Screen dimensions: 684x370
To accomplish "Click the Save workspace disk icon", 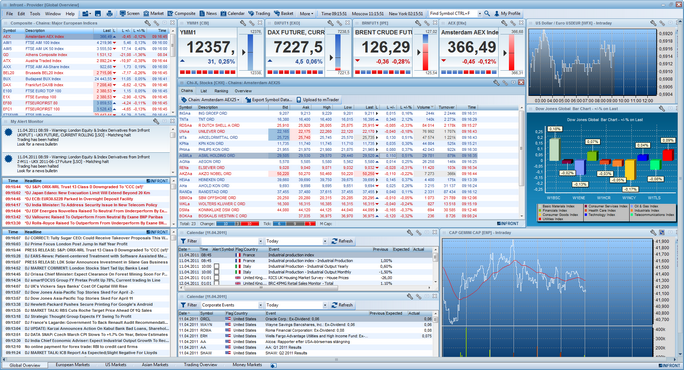I will click(x=98, y=14).
